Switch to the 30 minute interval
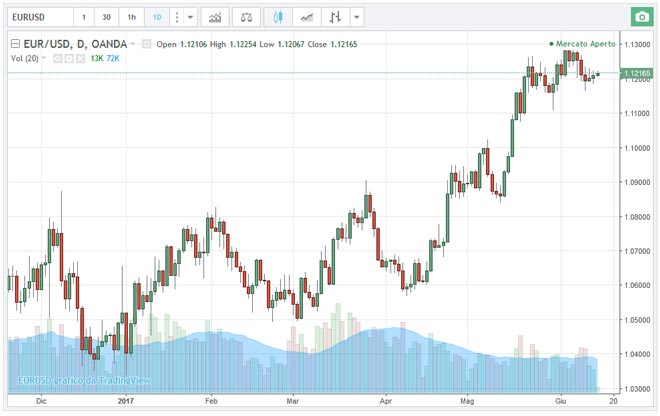660x416 pixels. (106, 18)
